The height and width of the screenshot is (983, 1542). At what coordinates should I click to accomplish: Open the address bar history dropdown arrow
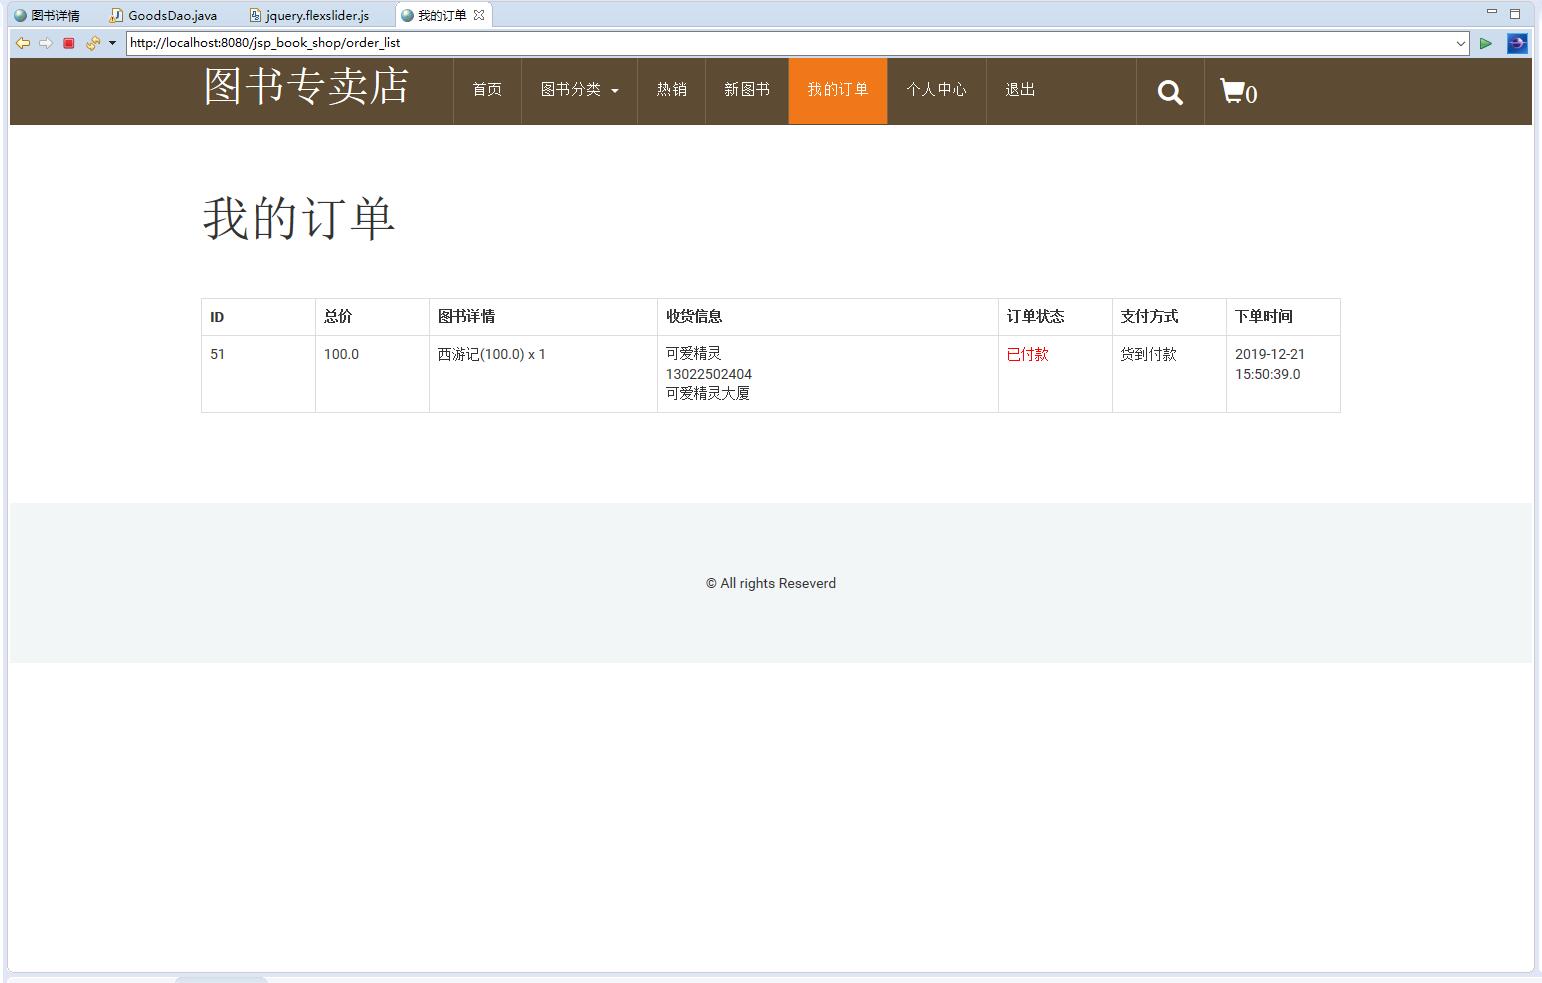pyautogui.click(x=1463, y=43)
